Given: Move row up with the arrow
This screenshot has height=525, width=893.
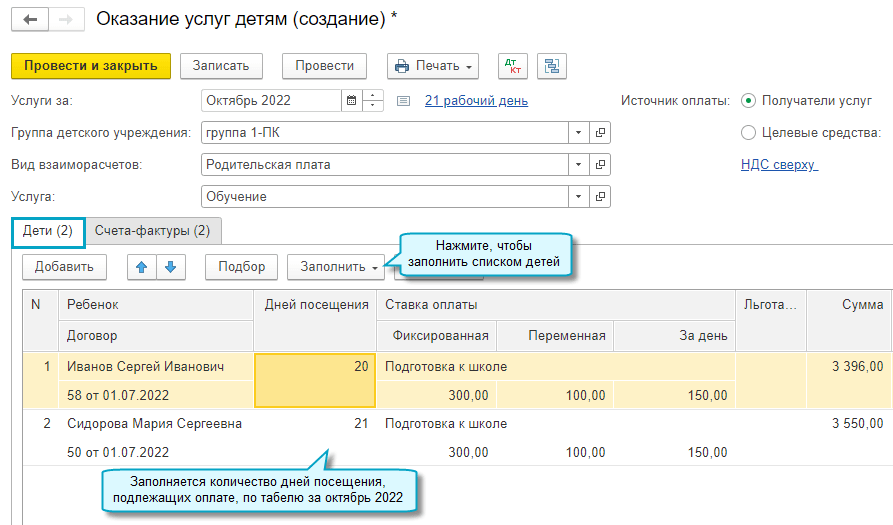Looking at the screenshot, I should 142,267.
